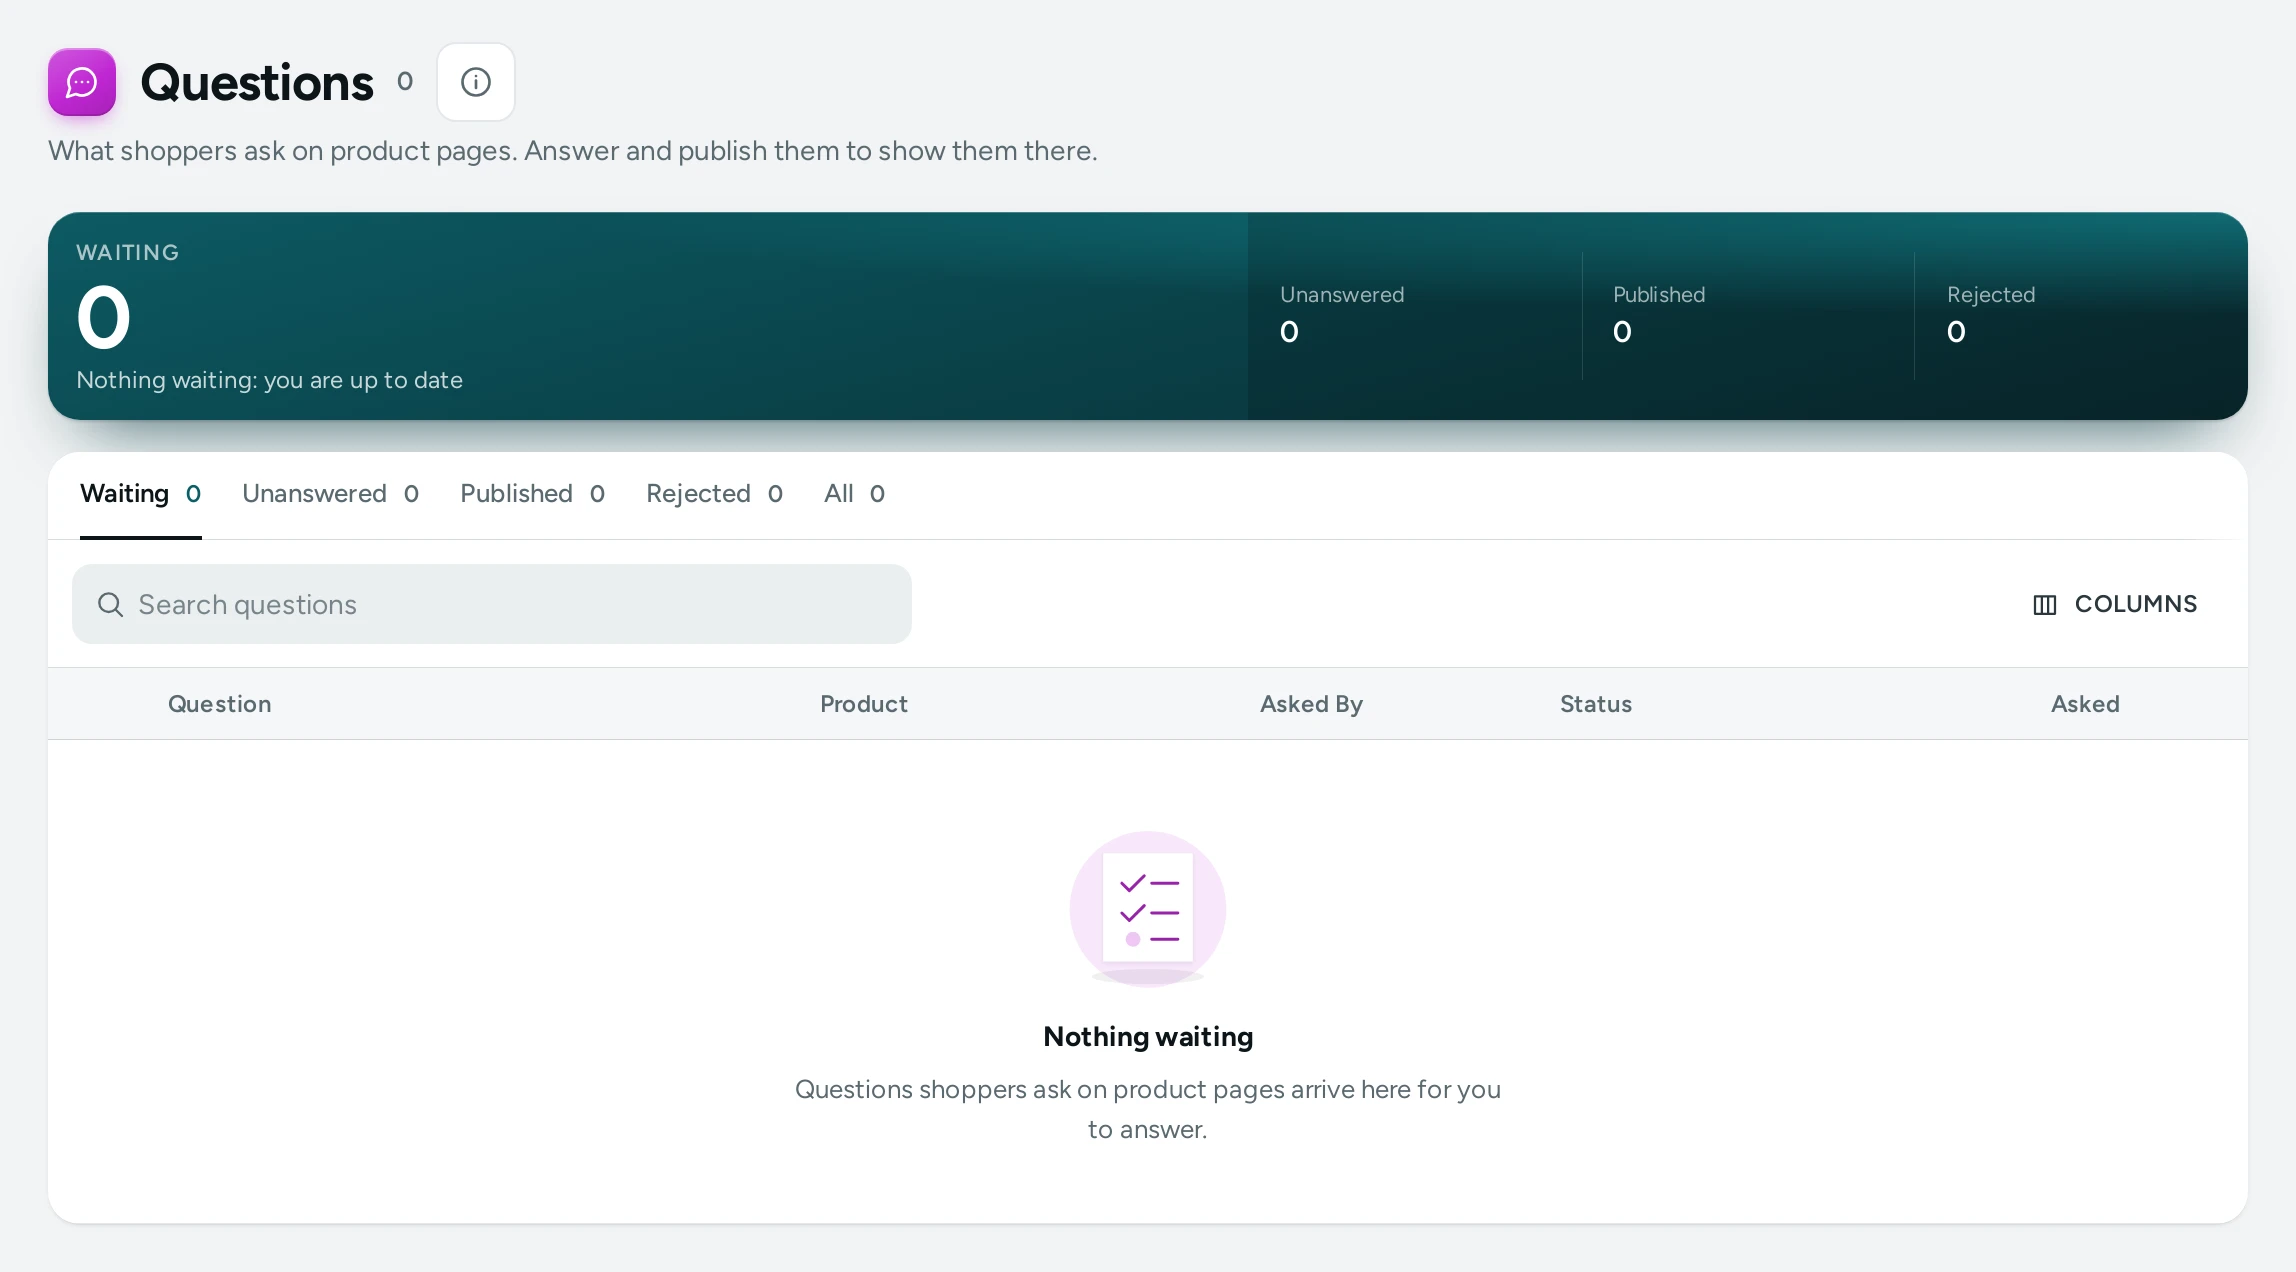The height and width of the screenshot is (1272, 2296).
Task: Click the 'Nothing waiting' heading
Action: (1148, 1036)
